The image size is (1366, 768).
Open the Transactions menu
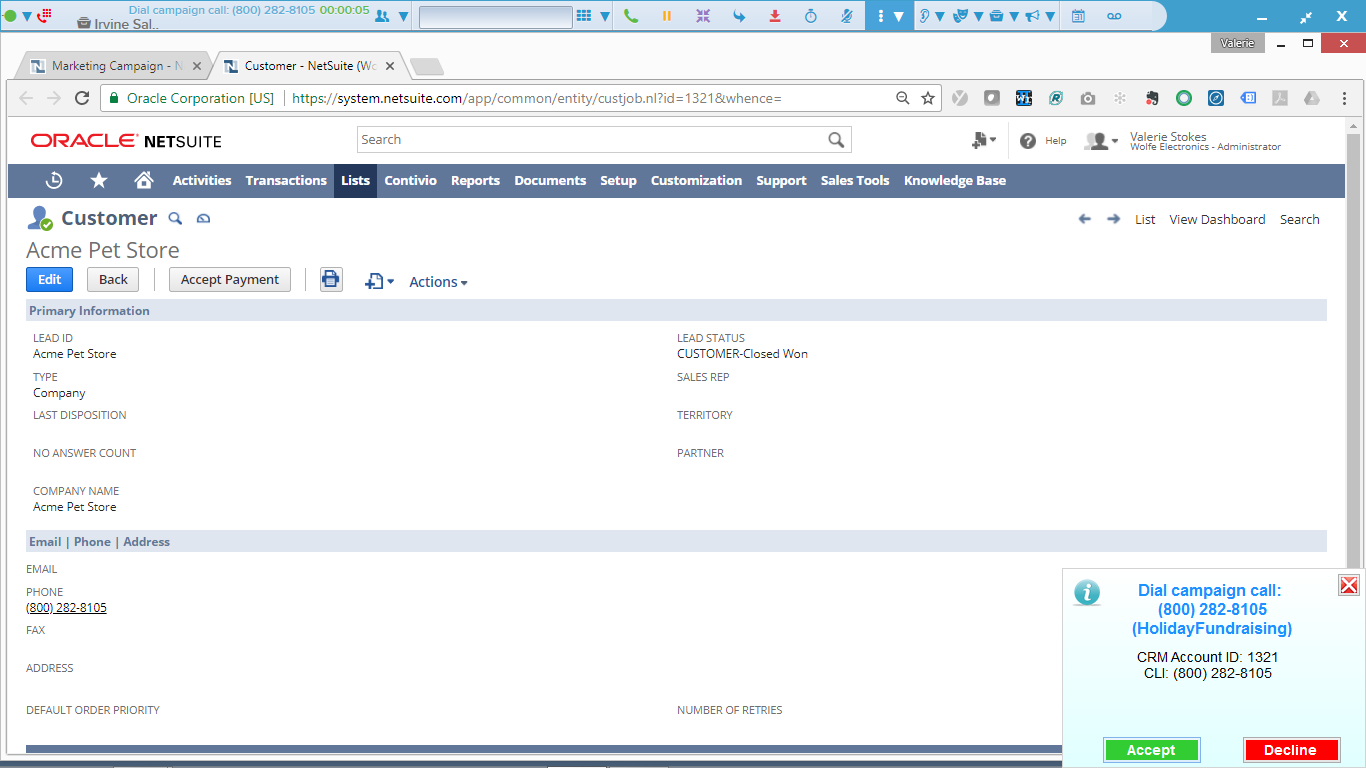coord(286,180)
